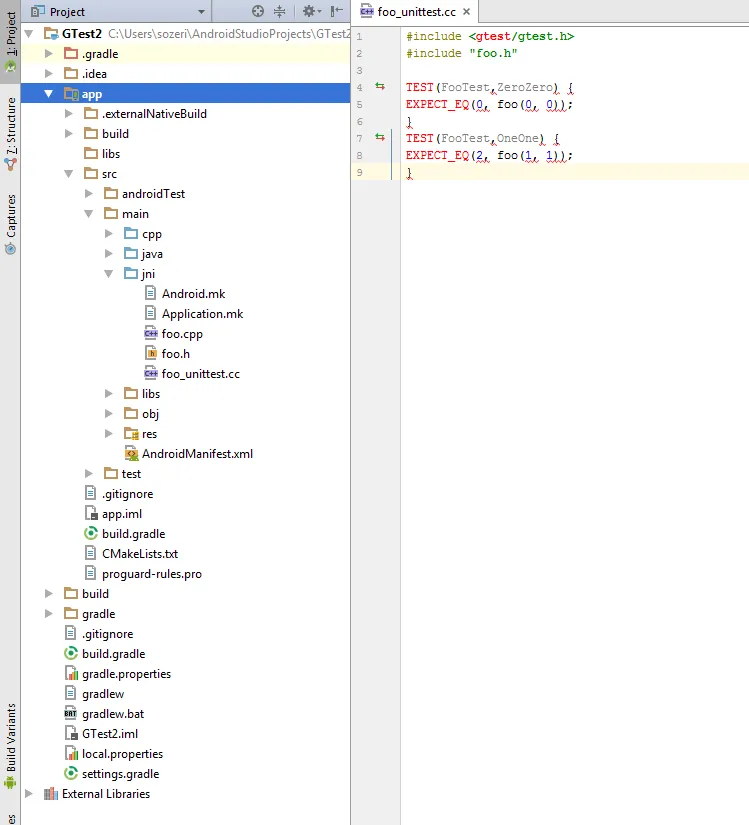Collapse the main folder
749x825 pixels.
coord(89,214)
